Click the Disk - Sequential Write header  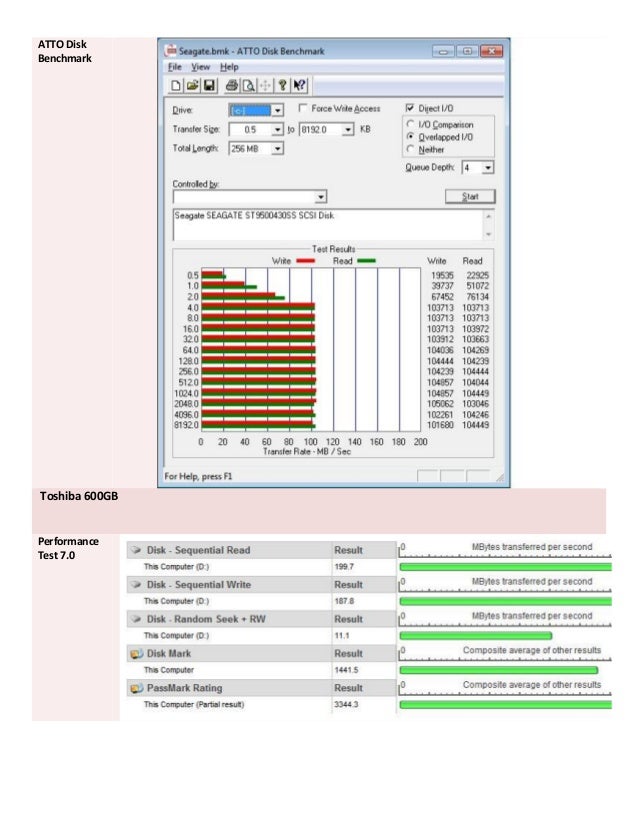[x=199, y=585]
